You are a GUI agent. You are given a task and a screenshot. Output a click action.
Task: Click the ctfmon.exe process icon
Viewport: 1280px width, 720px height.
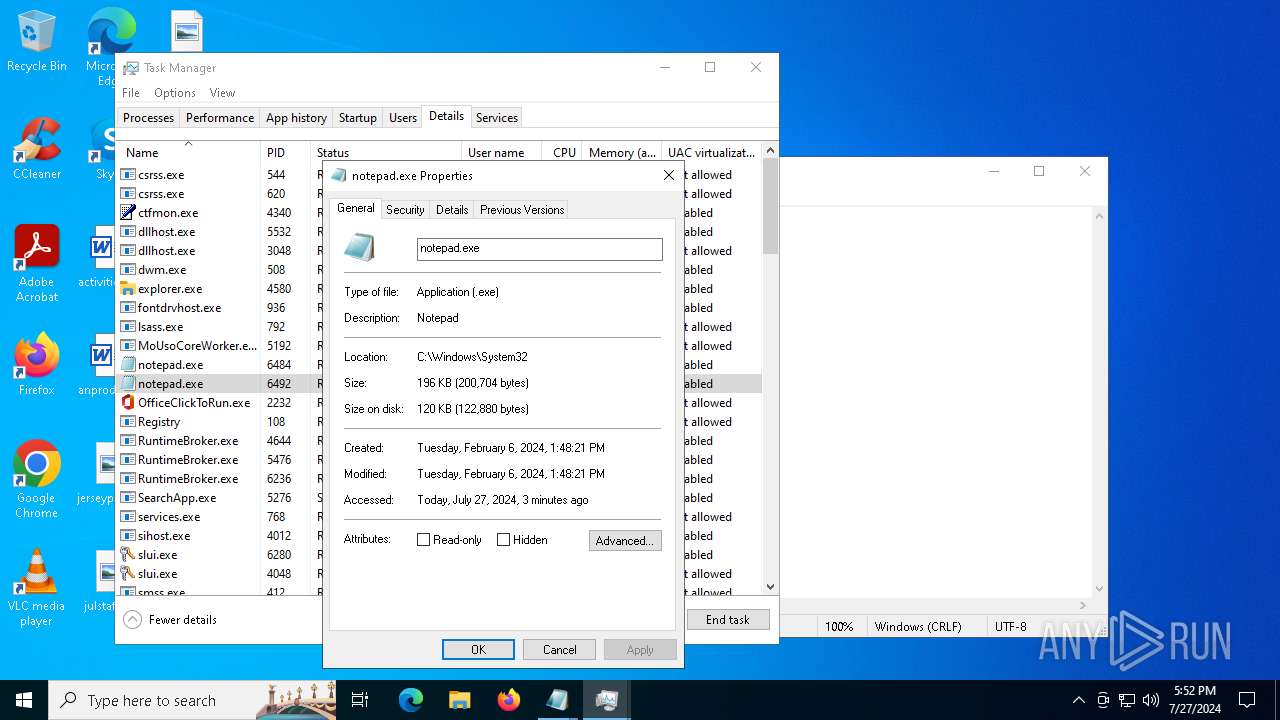pyautogui.click(x=128, y=212)
